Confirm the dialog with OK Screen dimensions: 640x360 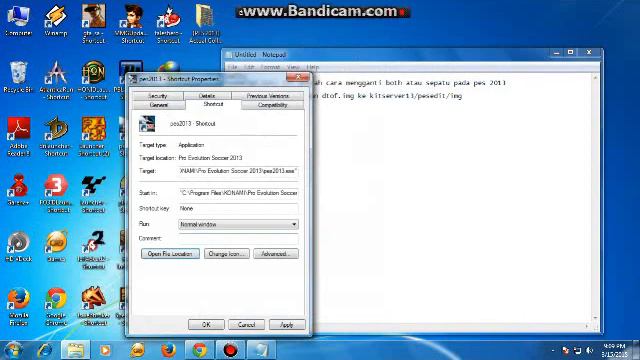click(x=206, y=324)
